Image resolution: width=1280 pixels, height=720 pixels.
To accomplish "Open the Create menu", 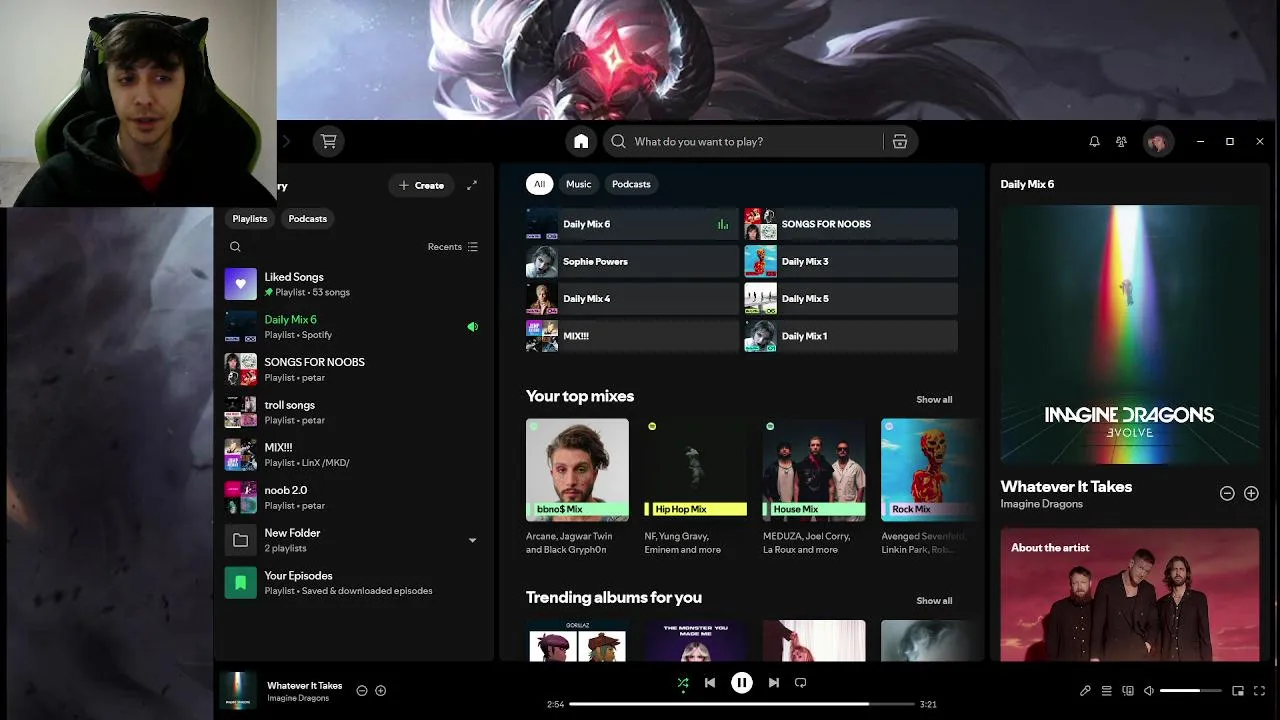I will click(421, 185).
